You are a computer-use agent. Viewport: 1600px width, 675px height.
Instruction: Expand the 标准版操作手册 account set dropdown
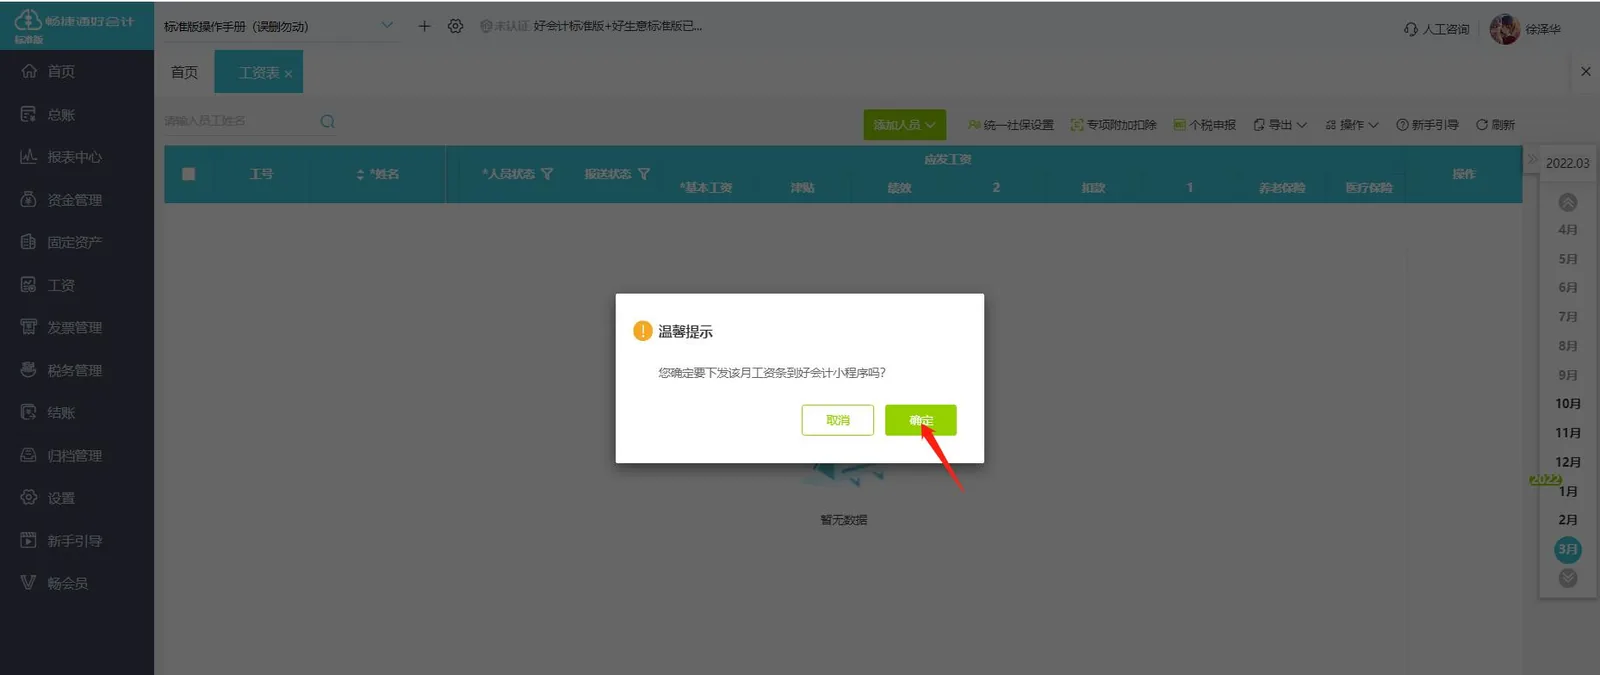pos(387,26)
